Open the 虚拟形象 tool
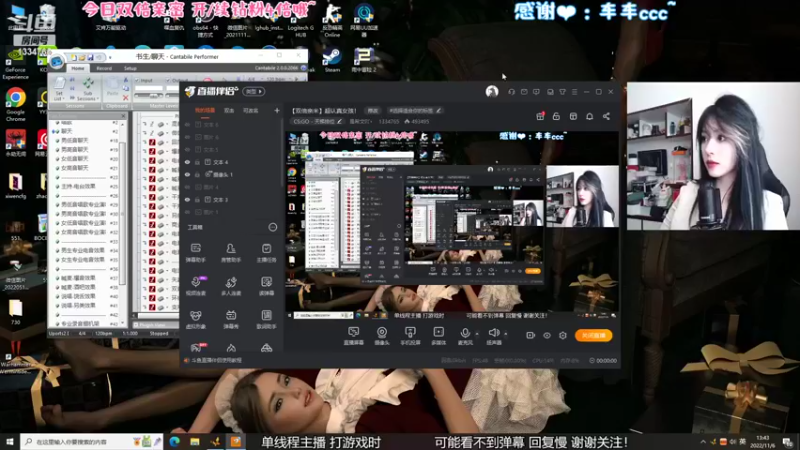The height and width of the screenshot is (450, 800). (195, 319)
